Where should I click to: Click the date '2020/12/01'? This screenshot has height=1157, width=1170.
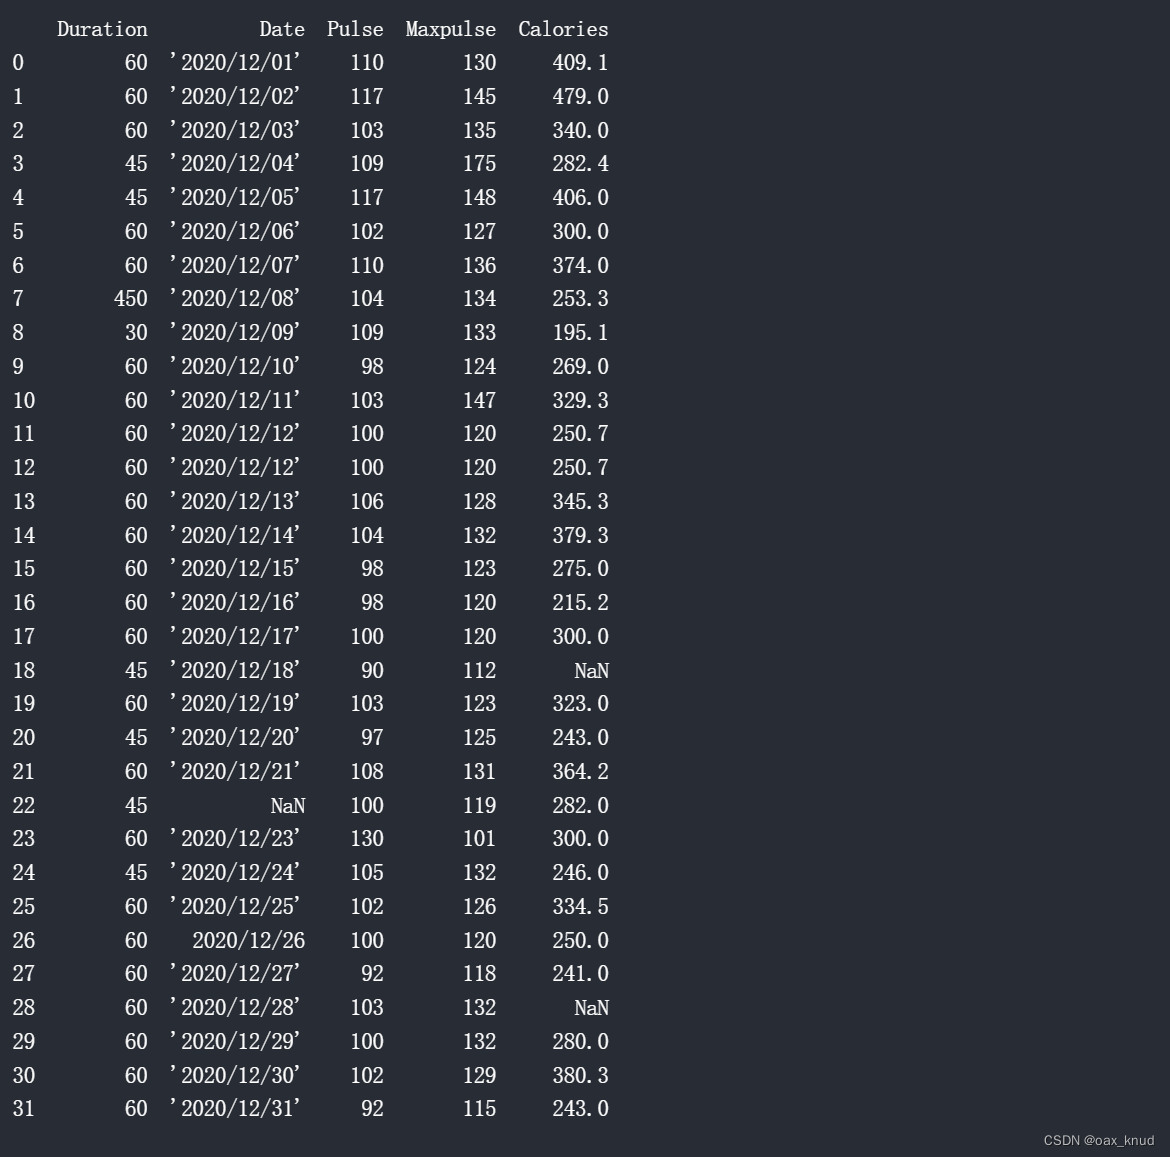(235, 62)
